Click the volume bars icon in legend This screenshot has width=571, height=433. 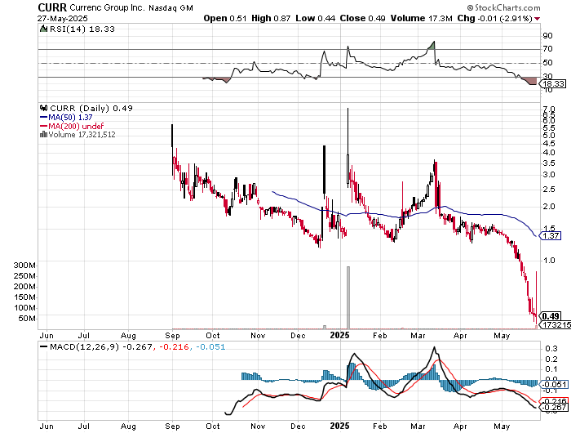44,134
